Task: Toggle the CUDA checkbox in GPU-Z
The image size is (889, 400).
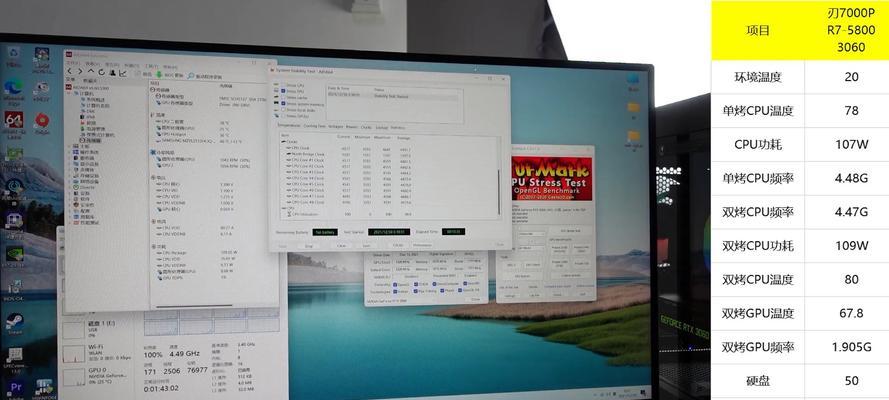Action: click(416, 284)
